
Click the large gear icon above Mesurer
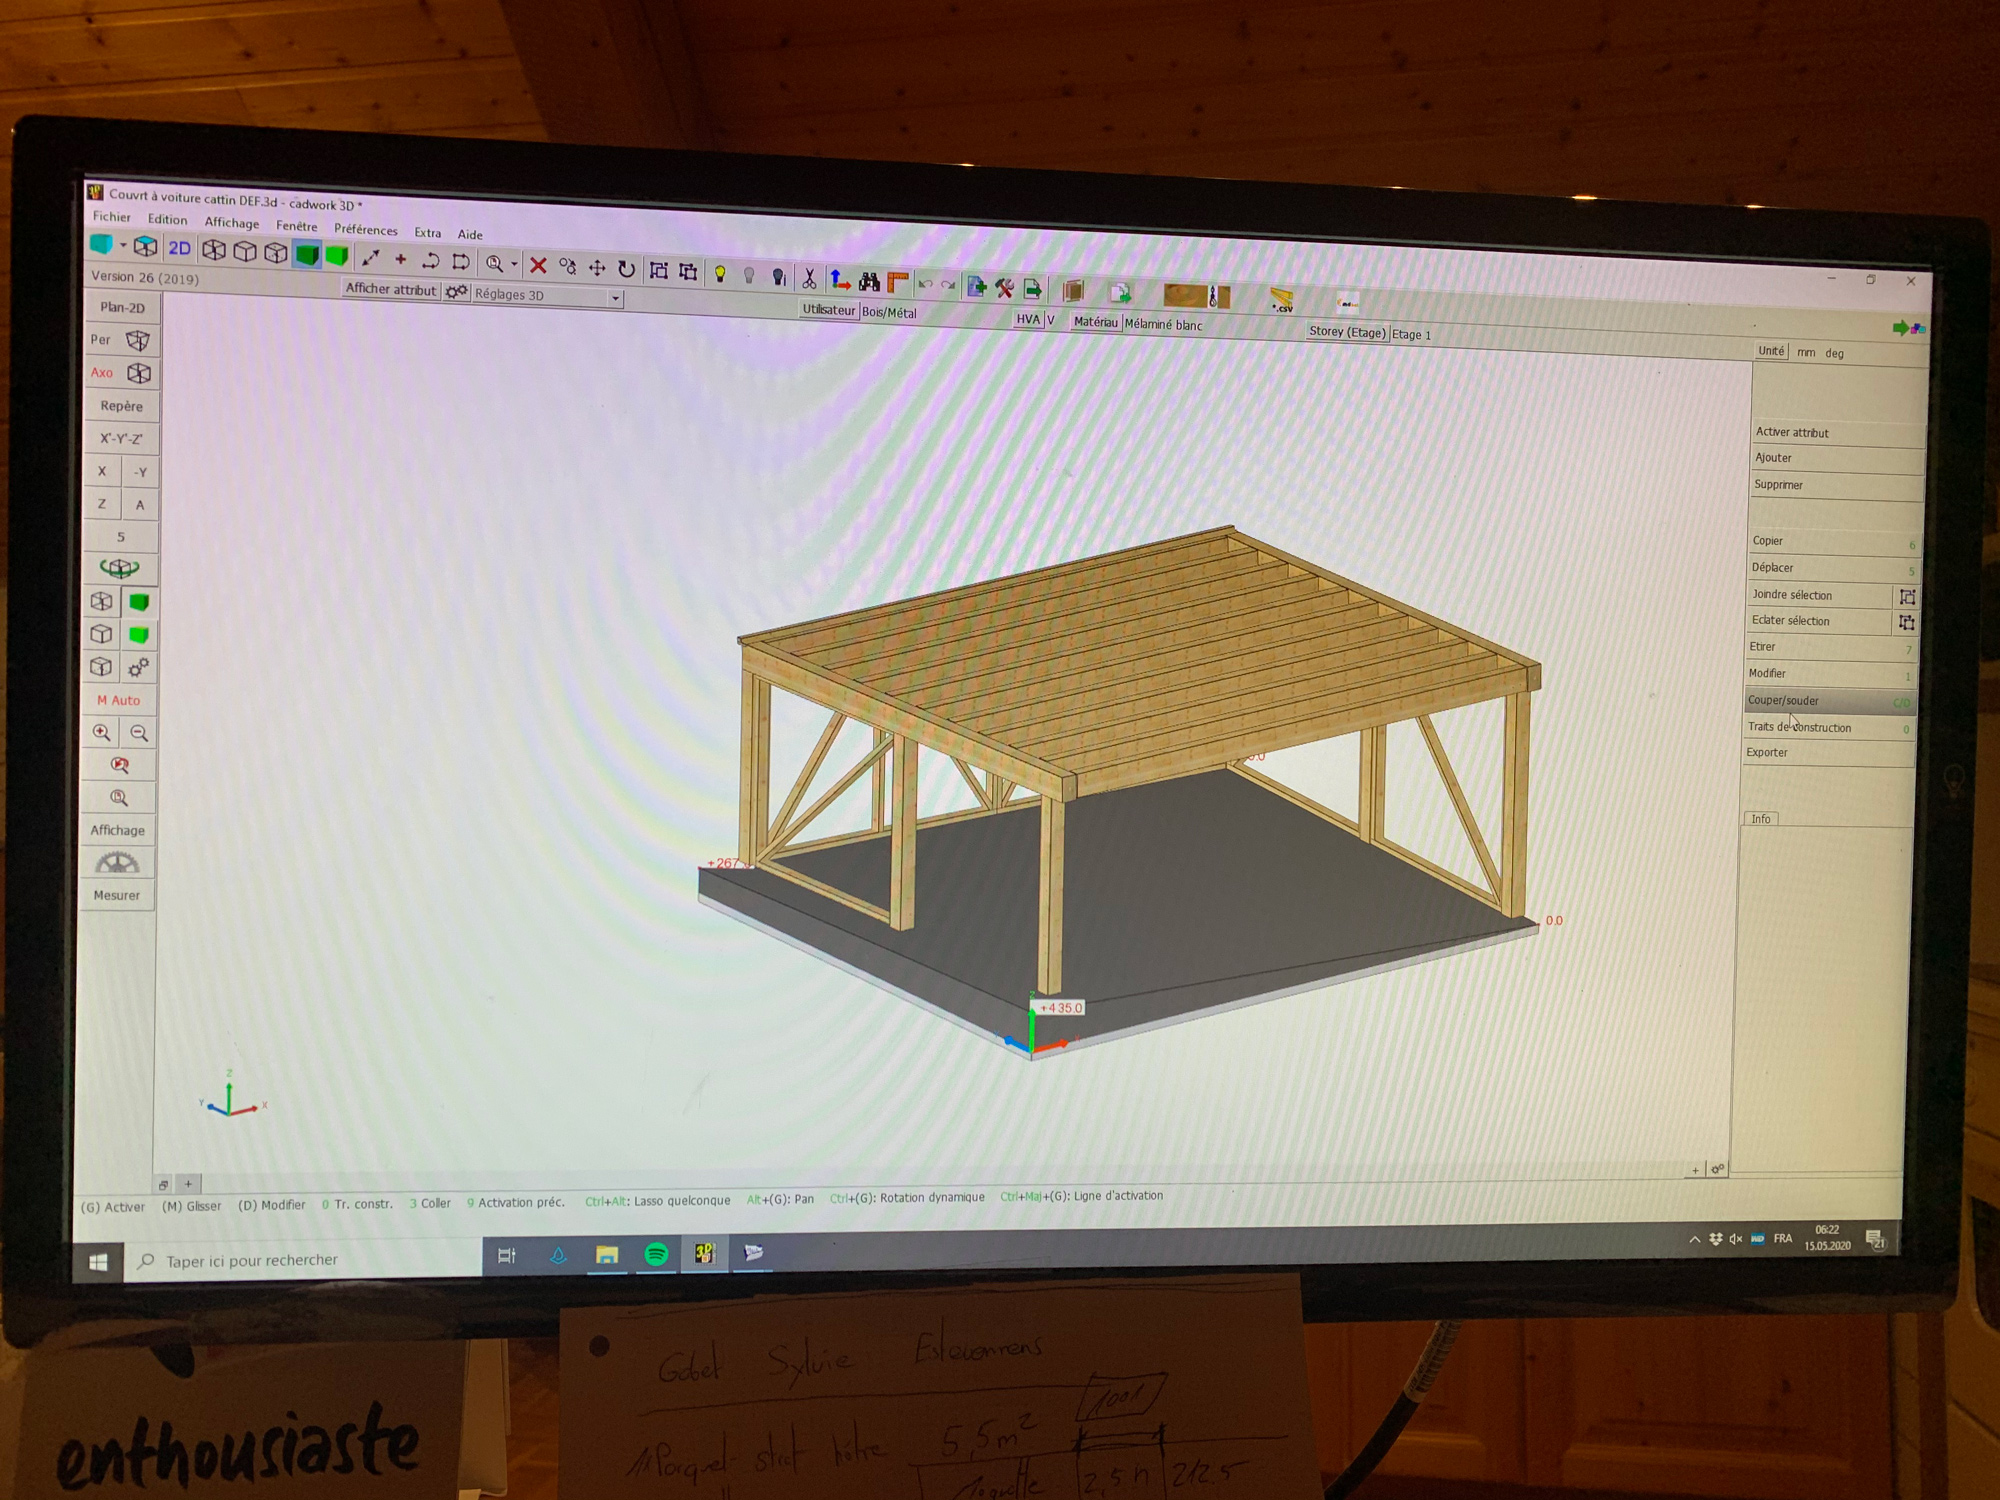tap(117, 862)
